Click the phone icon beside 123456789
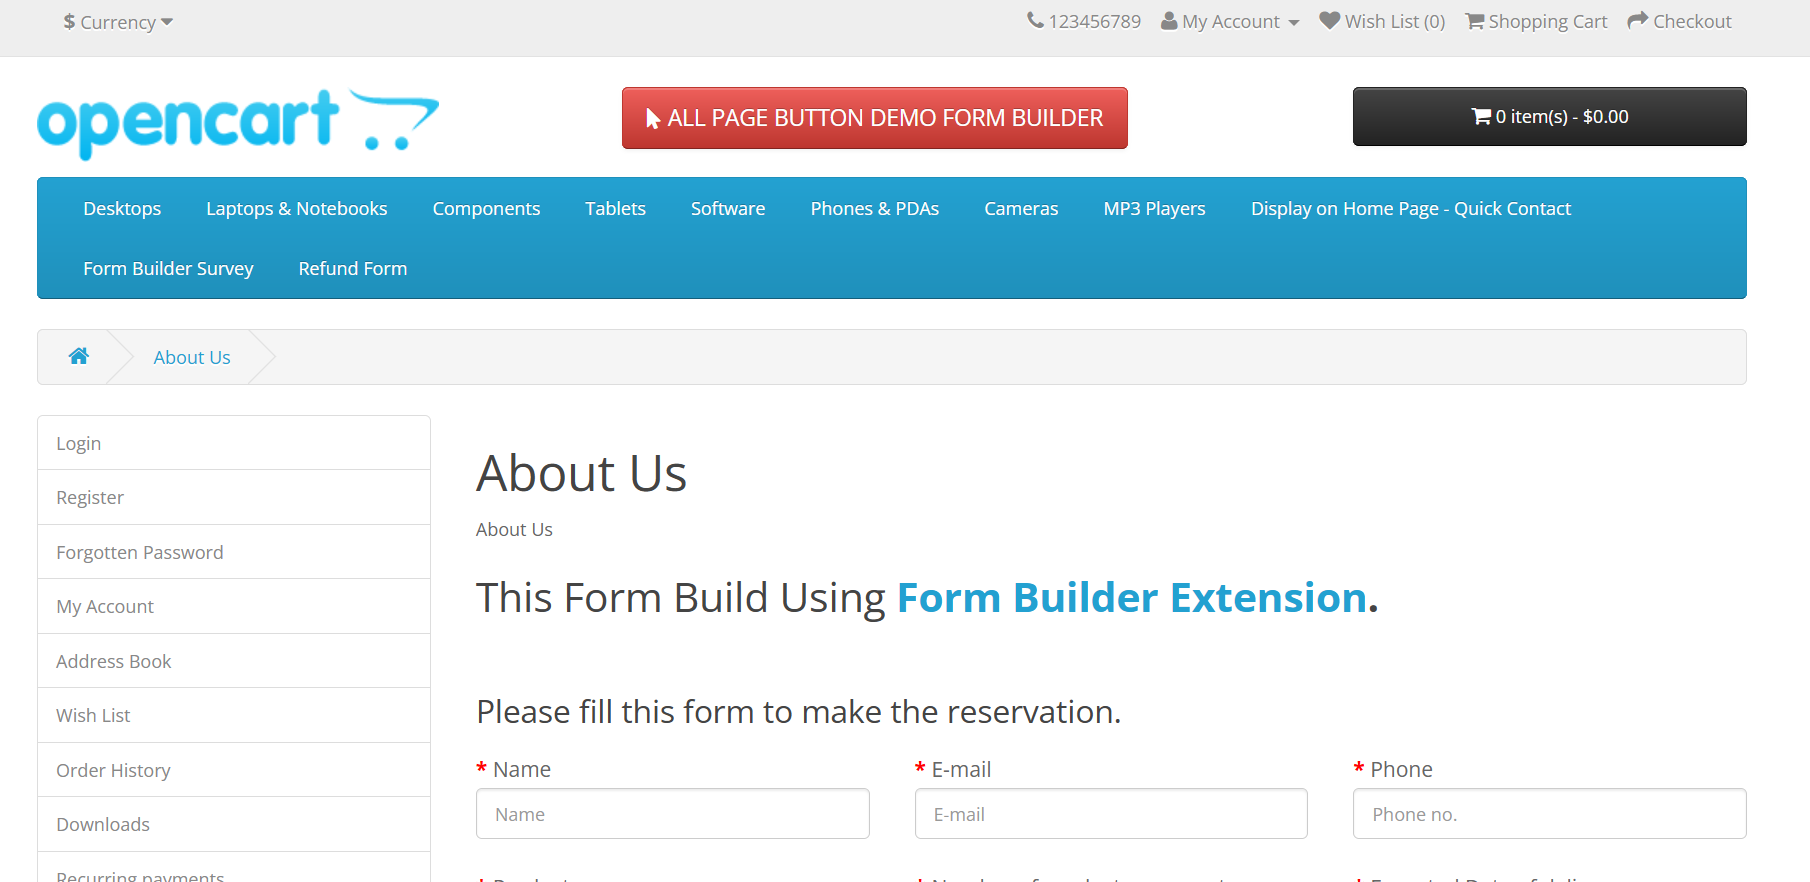Image resolution: width=1810 pixels, height=882 pixels. (x=1035, y=21)
